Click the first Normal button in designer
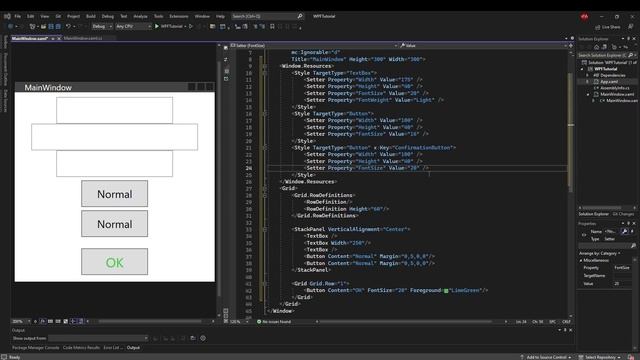The height and width of the screenshot is (360, 640). 114,194
